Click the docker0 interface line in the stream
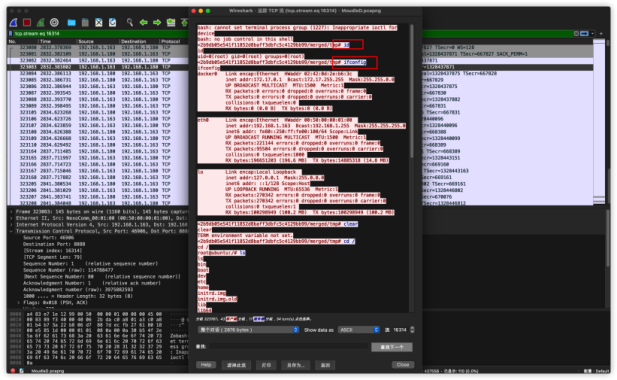This screenshot has width=617, height=380. pos(277,74)
